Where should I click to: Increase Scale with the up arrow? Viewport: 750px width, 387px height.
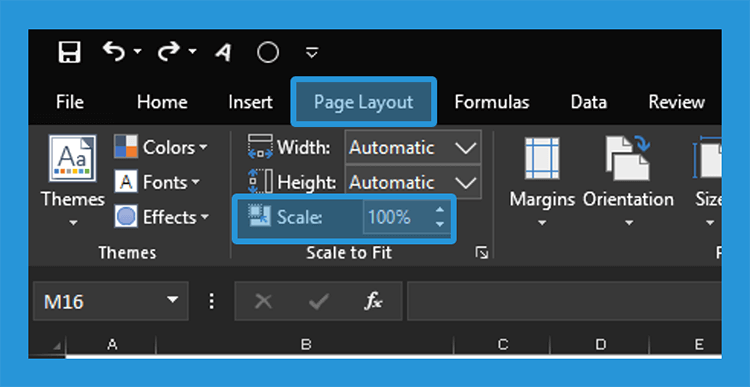pyautogui.click(x=440, y=210)
